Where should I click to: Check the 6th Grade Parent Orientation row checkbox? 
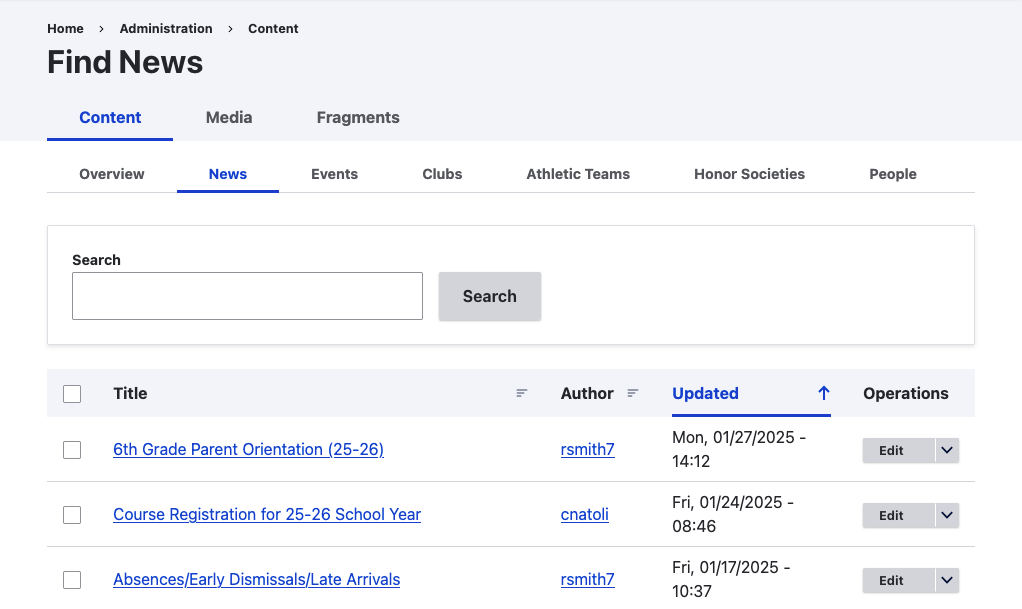(72, 450)
